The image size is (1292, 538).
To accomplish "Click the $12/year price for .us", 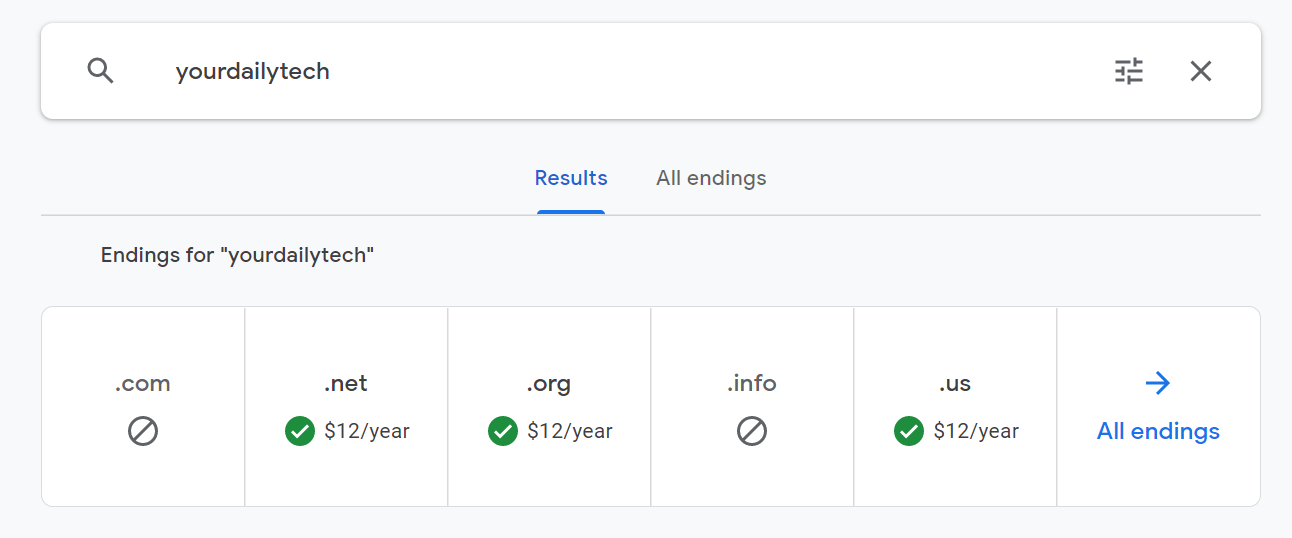I will pos(976,432).
